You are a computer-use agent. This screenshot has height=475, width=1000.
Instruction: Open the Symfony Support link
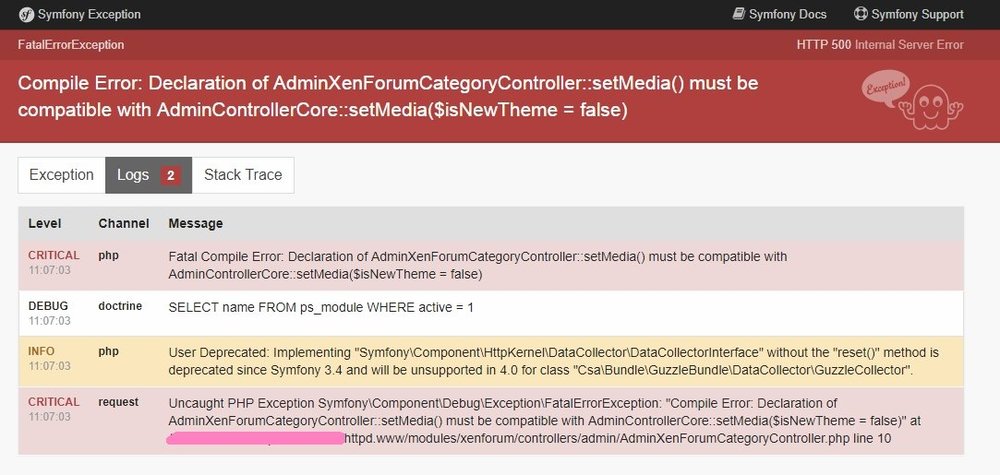coord(908,14)
